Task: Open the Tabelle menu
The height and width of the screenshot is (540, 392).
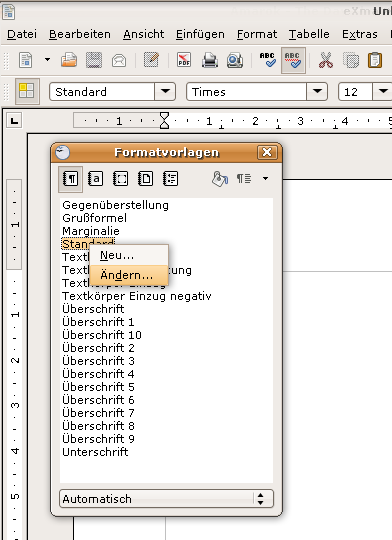Action: click(x=309, y=34)
